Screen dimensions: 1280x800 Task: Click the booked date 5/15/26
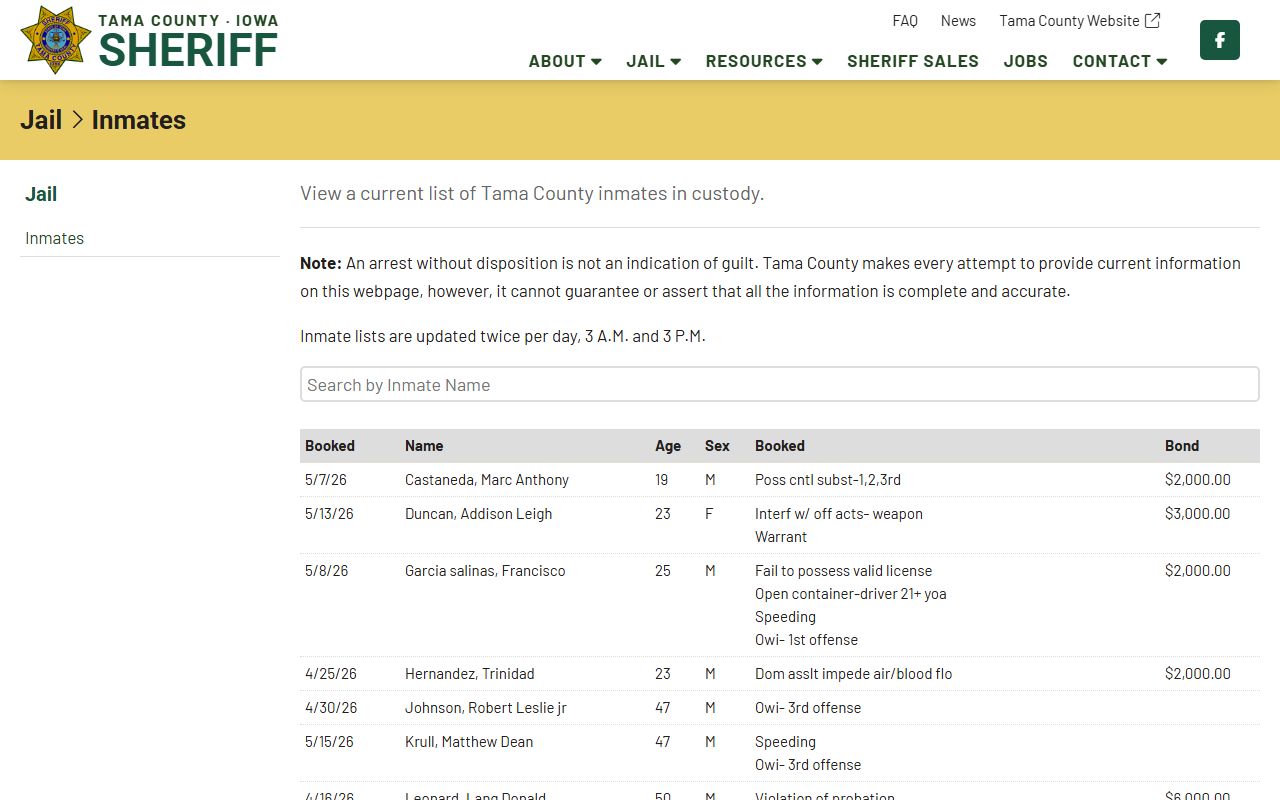329,742
